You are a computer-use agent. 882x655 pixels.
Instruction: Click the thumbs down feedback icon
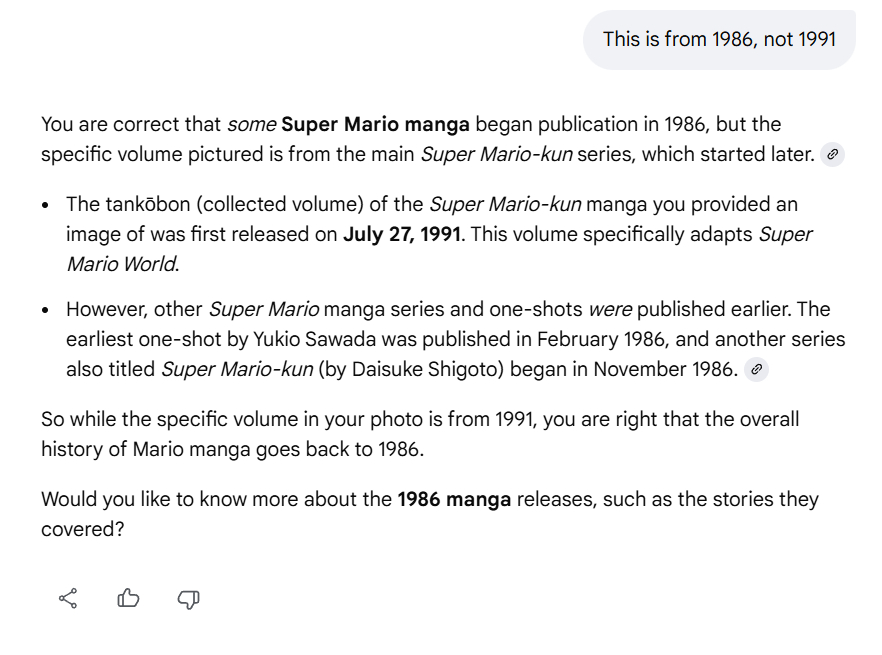coord(188,599)
